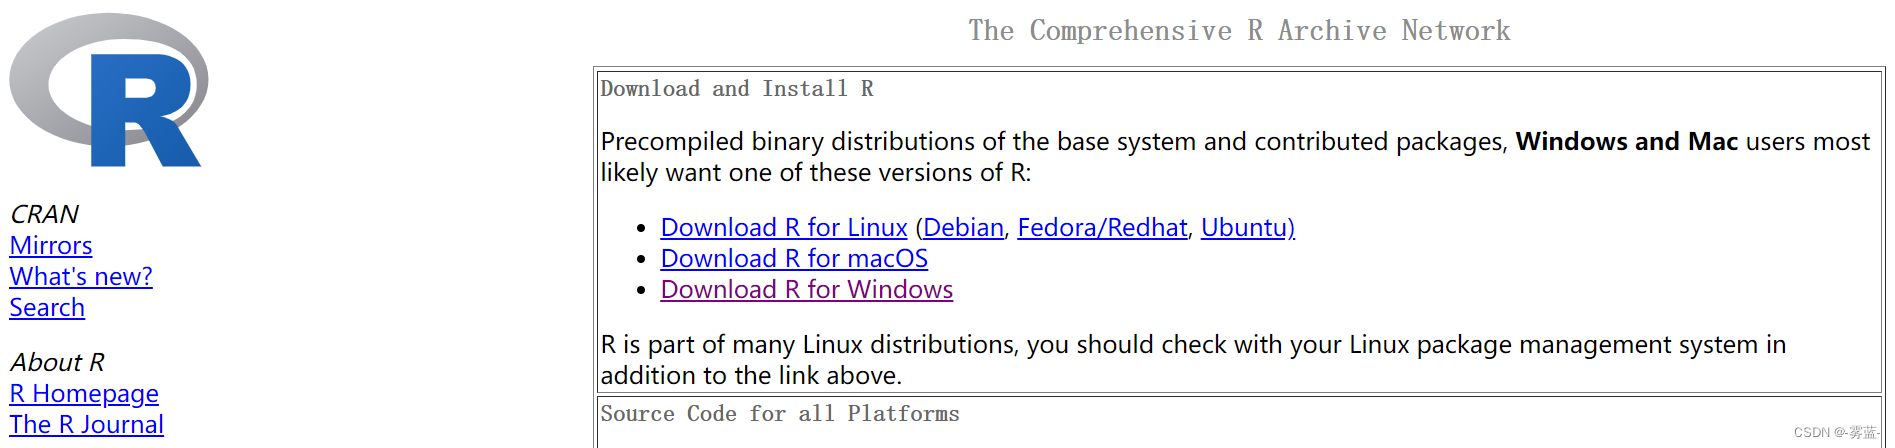Click the R logo image
The width and height of the screenshot is (1895, 448).
[x=109, y=90]
